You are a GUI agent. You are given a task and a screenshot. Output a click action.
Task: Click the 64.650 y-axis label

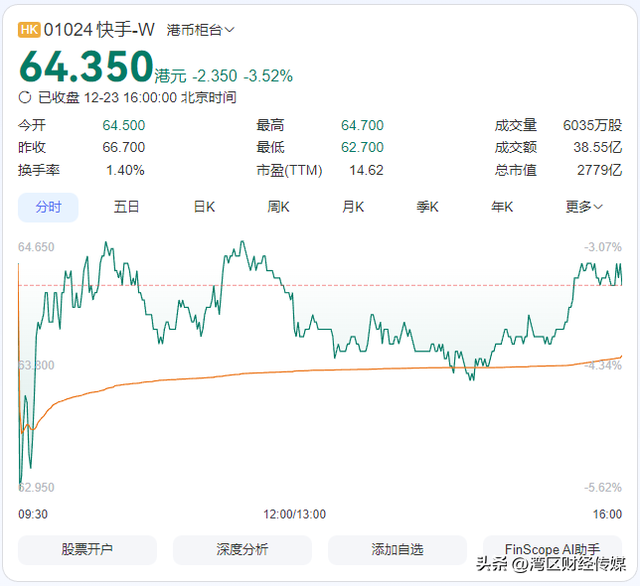36,247
